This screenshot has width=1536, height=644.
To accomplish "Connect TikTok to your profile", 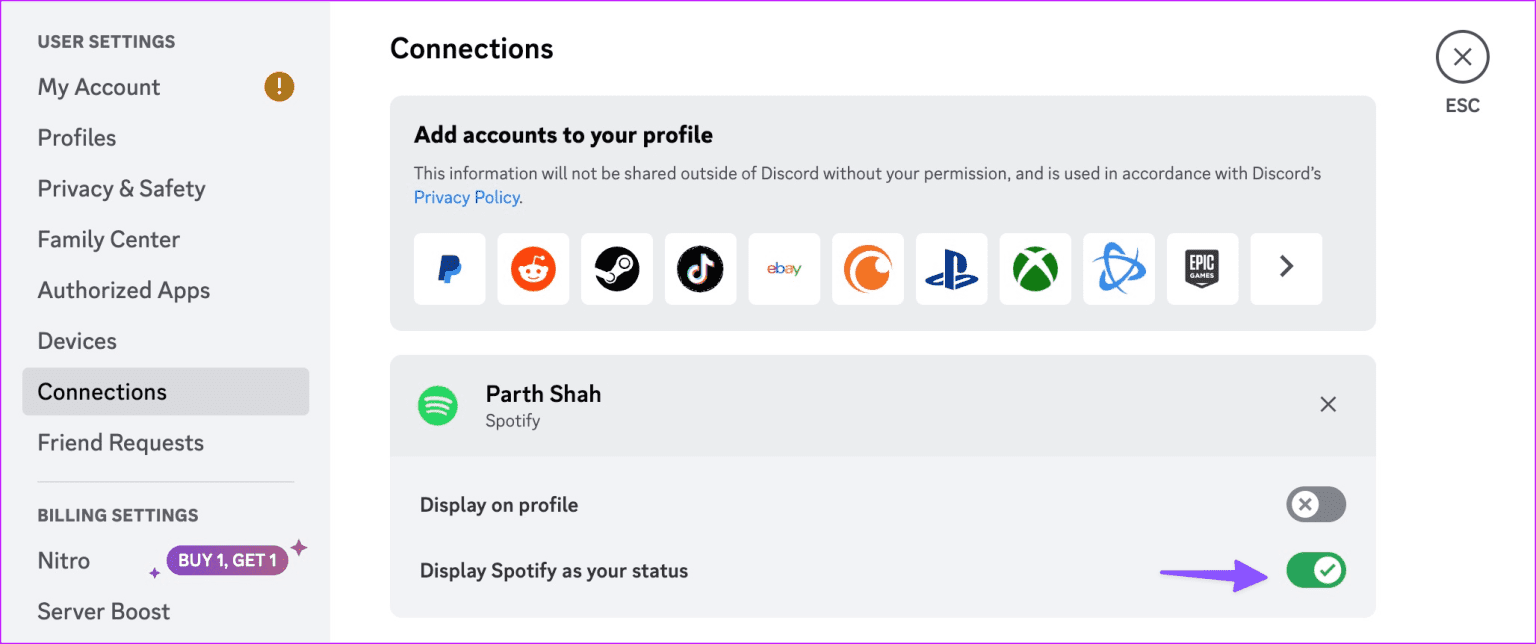I will point(700,269).
